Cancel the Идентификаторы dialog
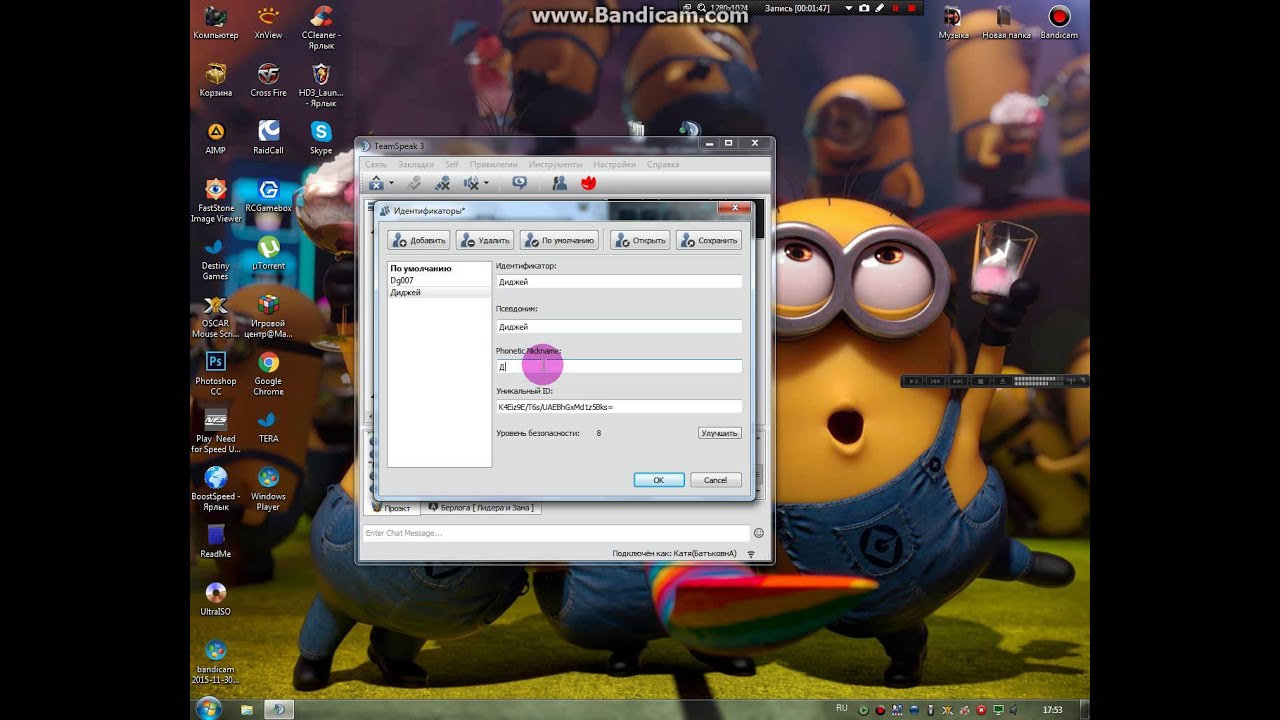The height and width of the screenshot is (720, 1280). [x=716, y=480]
